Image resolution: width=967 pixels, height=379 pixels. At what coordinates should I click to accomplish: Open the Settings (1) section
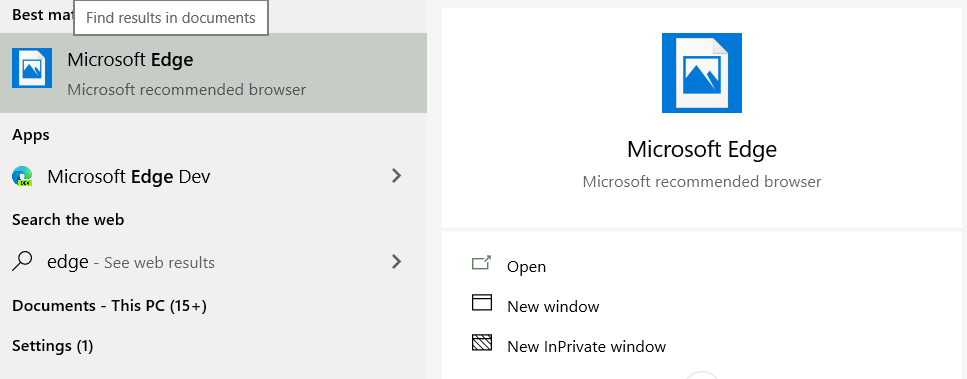(52, 346)
